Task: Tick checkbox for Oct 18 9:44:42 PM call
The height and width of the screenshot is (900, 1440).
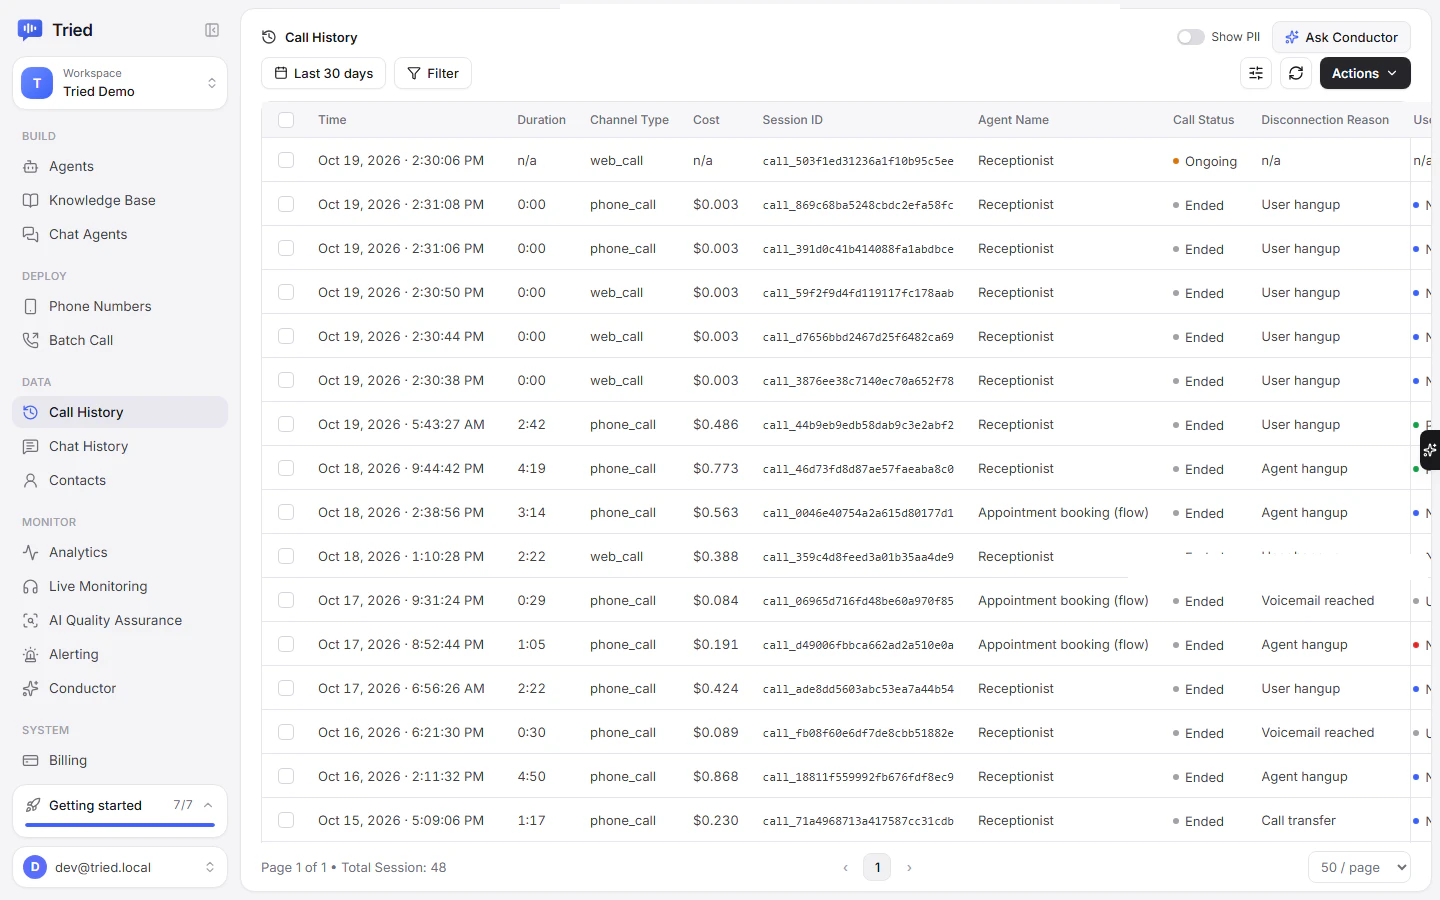Action: [286, 468]
